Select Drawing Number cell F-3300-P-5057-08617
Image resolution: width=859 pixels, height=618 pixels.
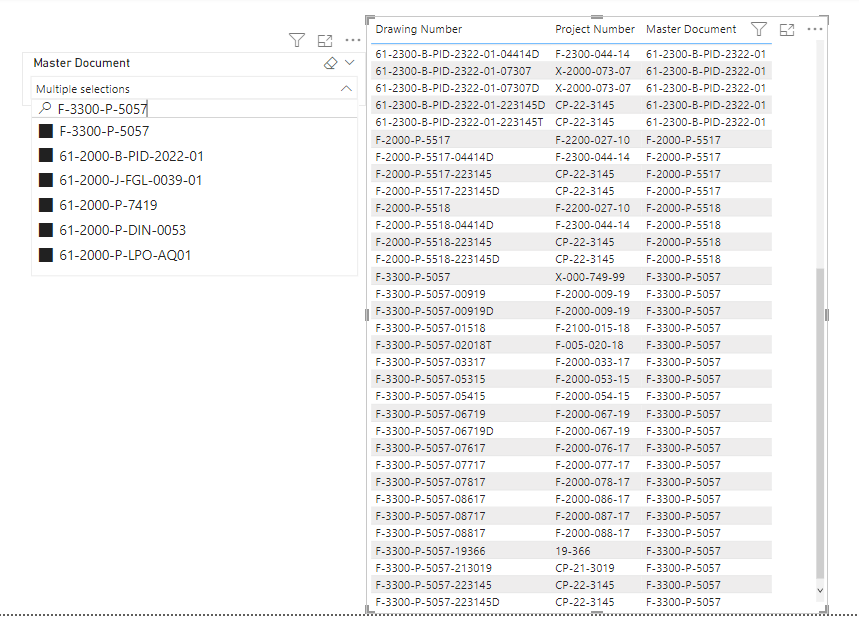coord(430,499)
